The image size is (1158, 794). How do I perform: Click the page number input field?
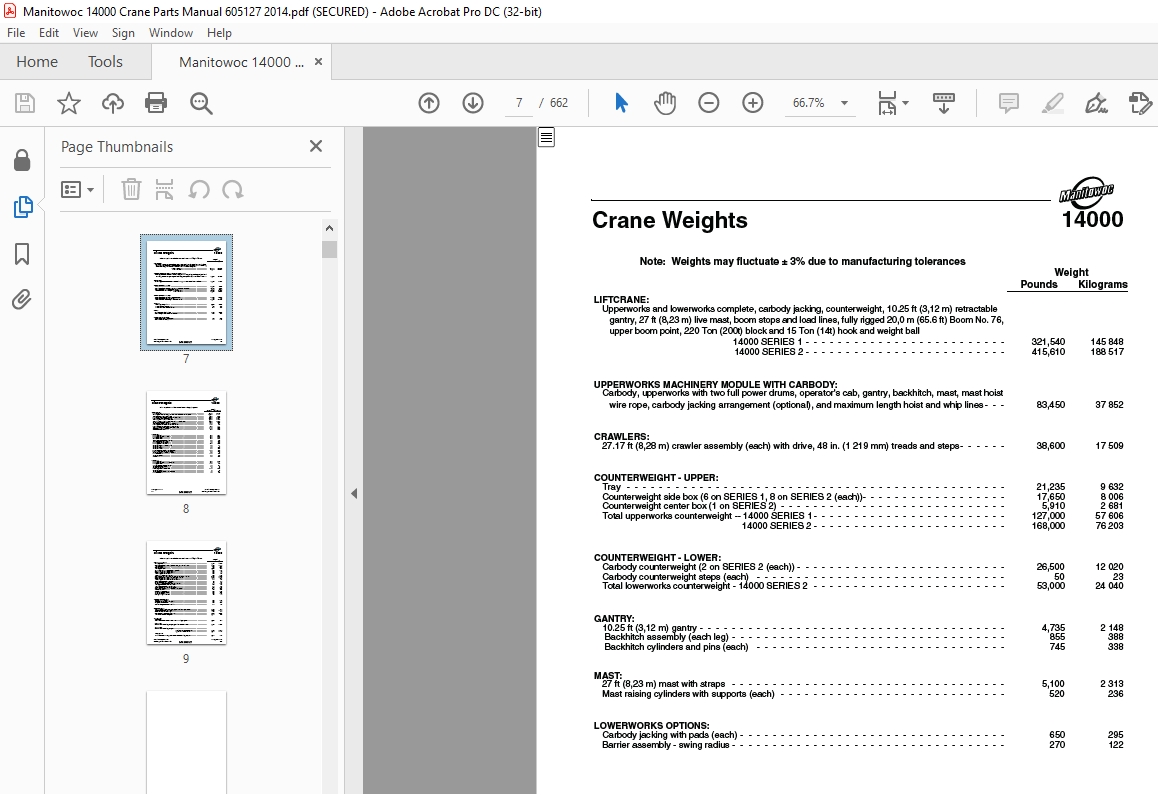519,103
